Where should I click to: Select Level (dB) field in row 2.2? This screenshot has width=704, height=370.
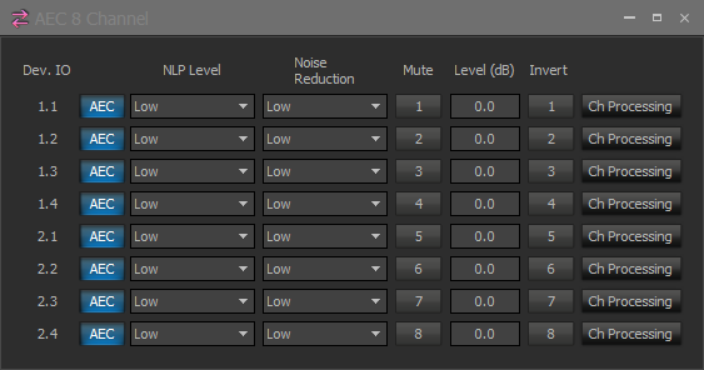(485, 269)
